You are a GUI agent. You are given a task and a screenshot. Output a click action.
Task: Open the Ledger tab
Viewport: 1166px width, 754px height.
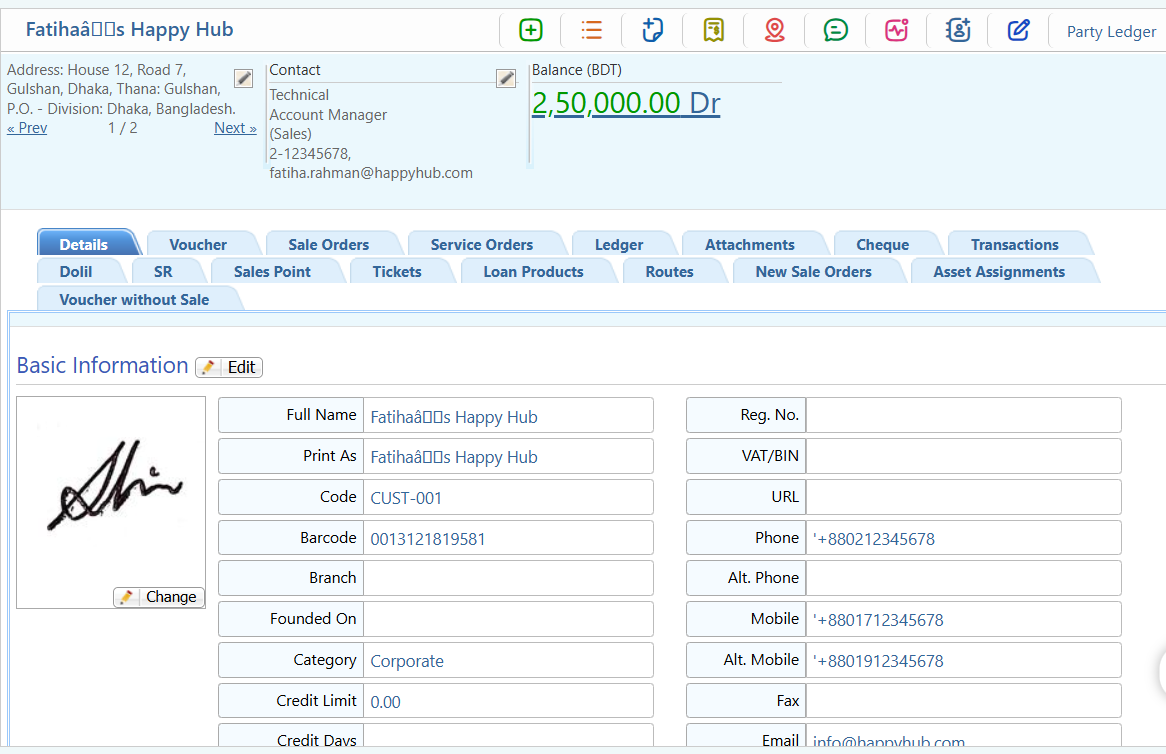point(622,243)
